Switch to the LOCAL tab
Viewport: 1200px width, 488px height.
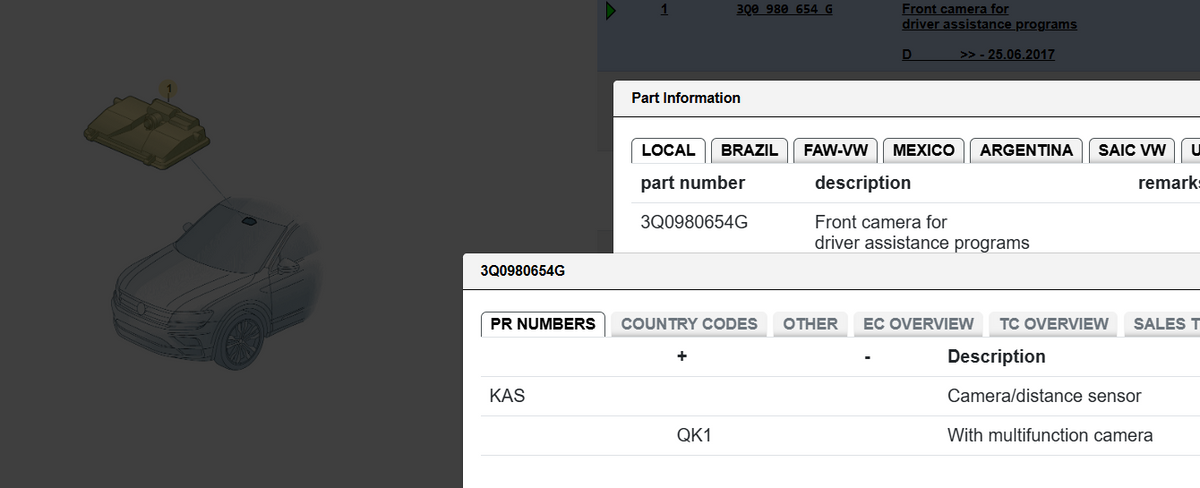(668, 150)
